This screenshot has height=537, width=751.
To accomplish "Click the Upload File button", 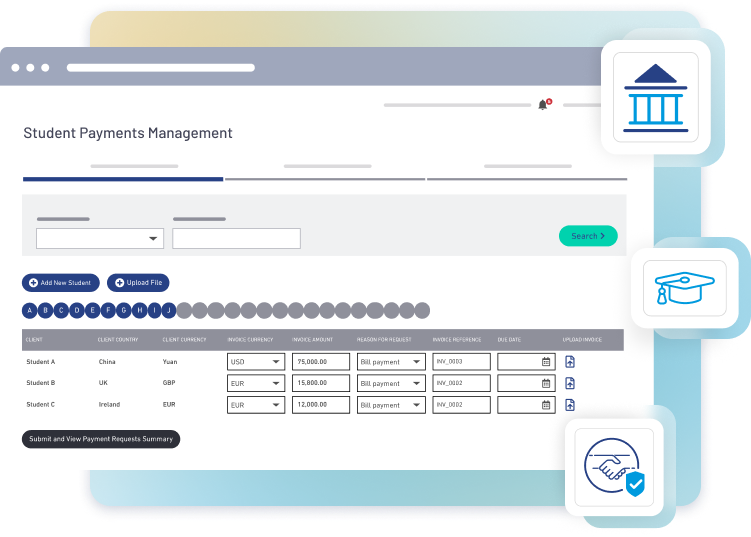I will coord(138,283).
